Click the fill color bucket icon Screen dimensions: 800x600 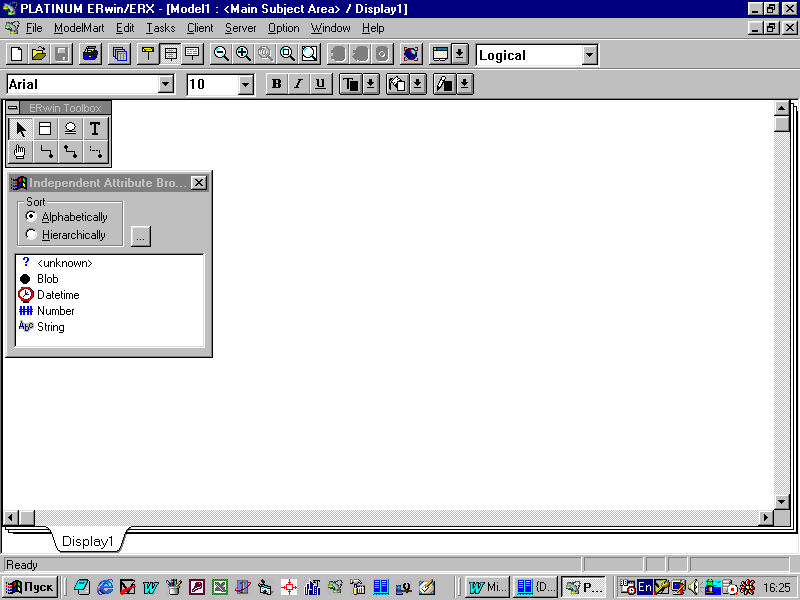point(397,84)
